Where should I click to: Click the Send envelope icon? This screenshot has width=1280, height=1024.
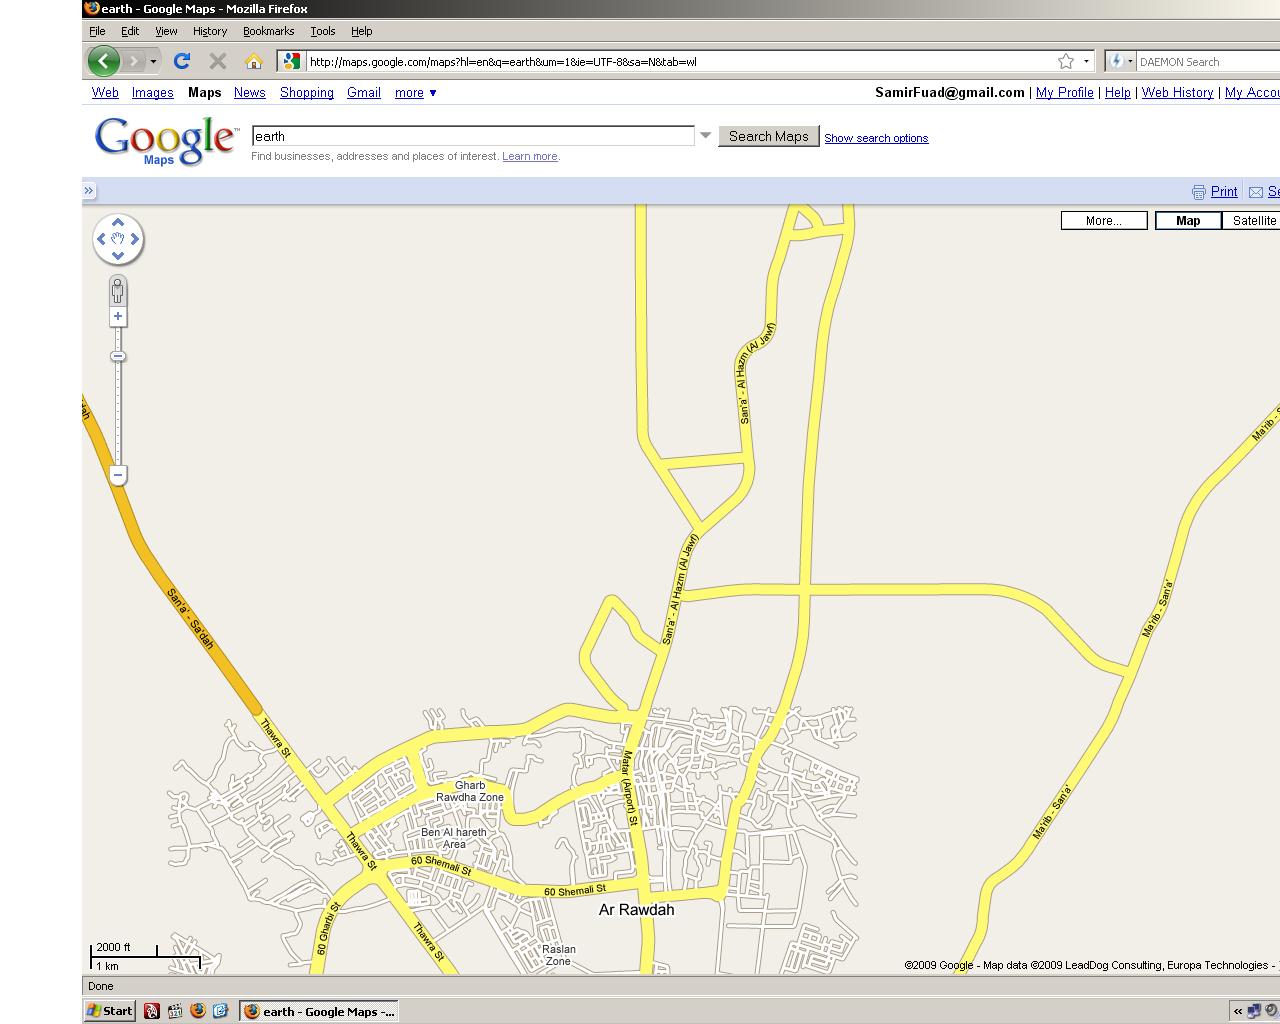click(1256, 192)
